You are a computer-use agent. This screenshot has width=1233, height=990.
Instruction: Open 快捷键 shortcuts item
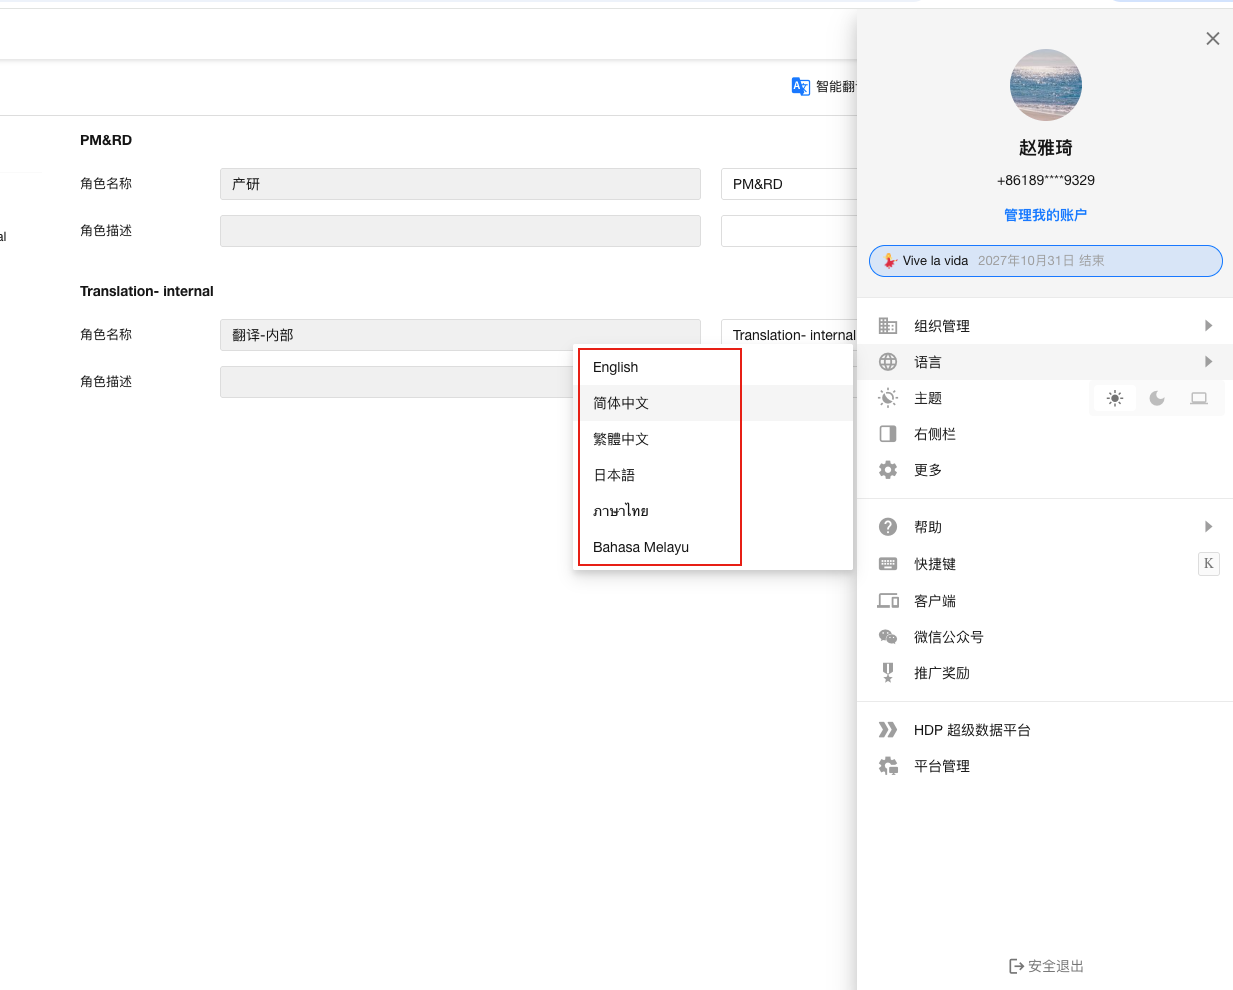coord(1045,564)
